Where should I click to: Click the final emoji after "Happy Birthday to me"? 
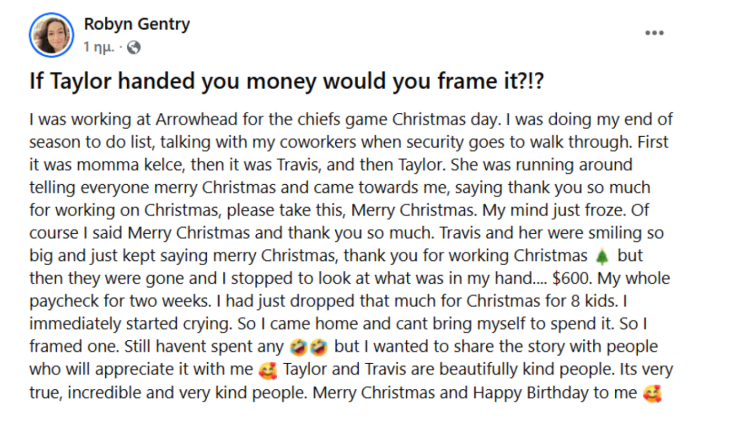pyautogui.click(x=654, y=394)
